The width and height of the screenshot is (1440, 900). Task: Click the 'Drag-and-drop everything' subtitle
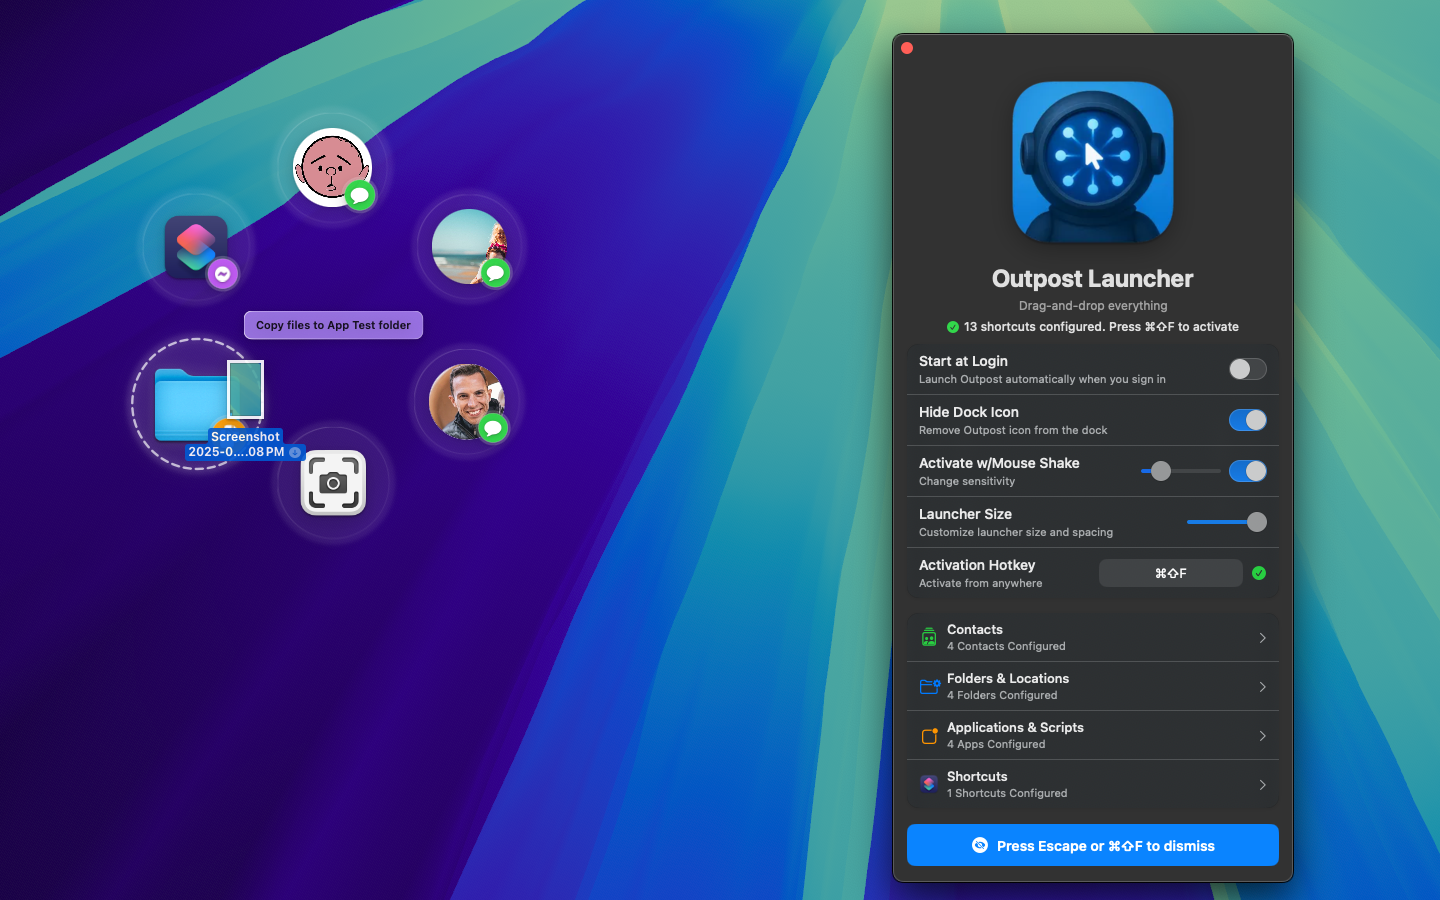tap(1093, 306)
